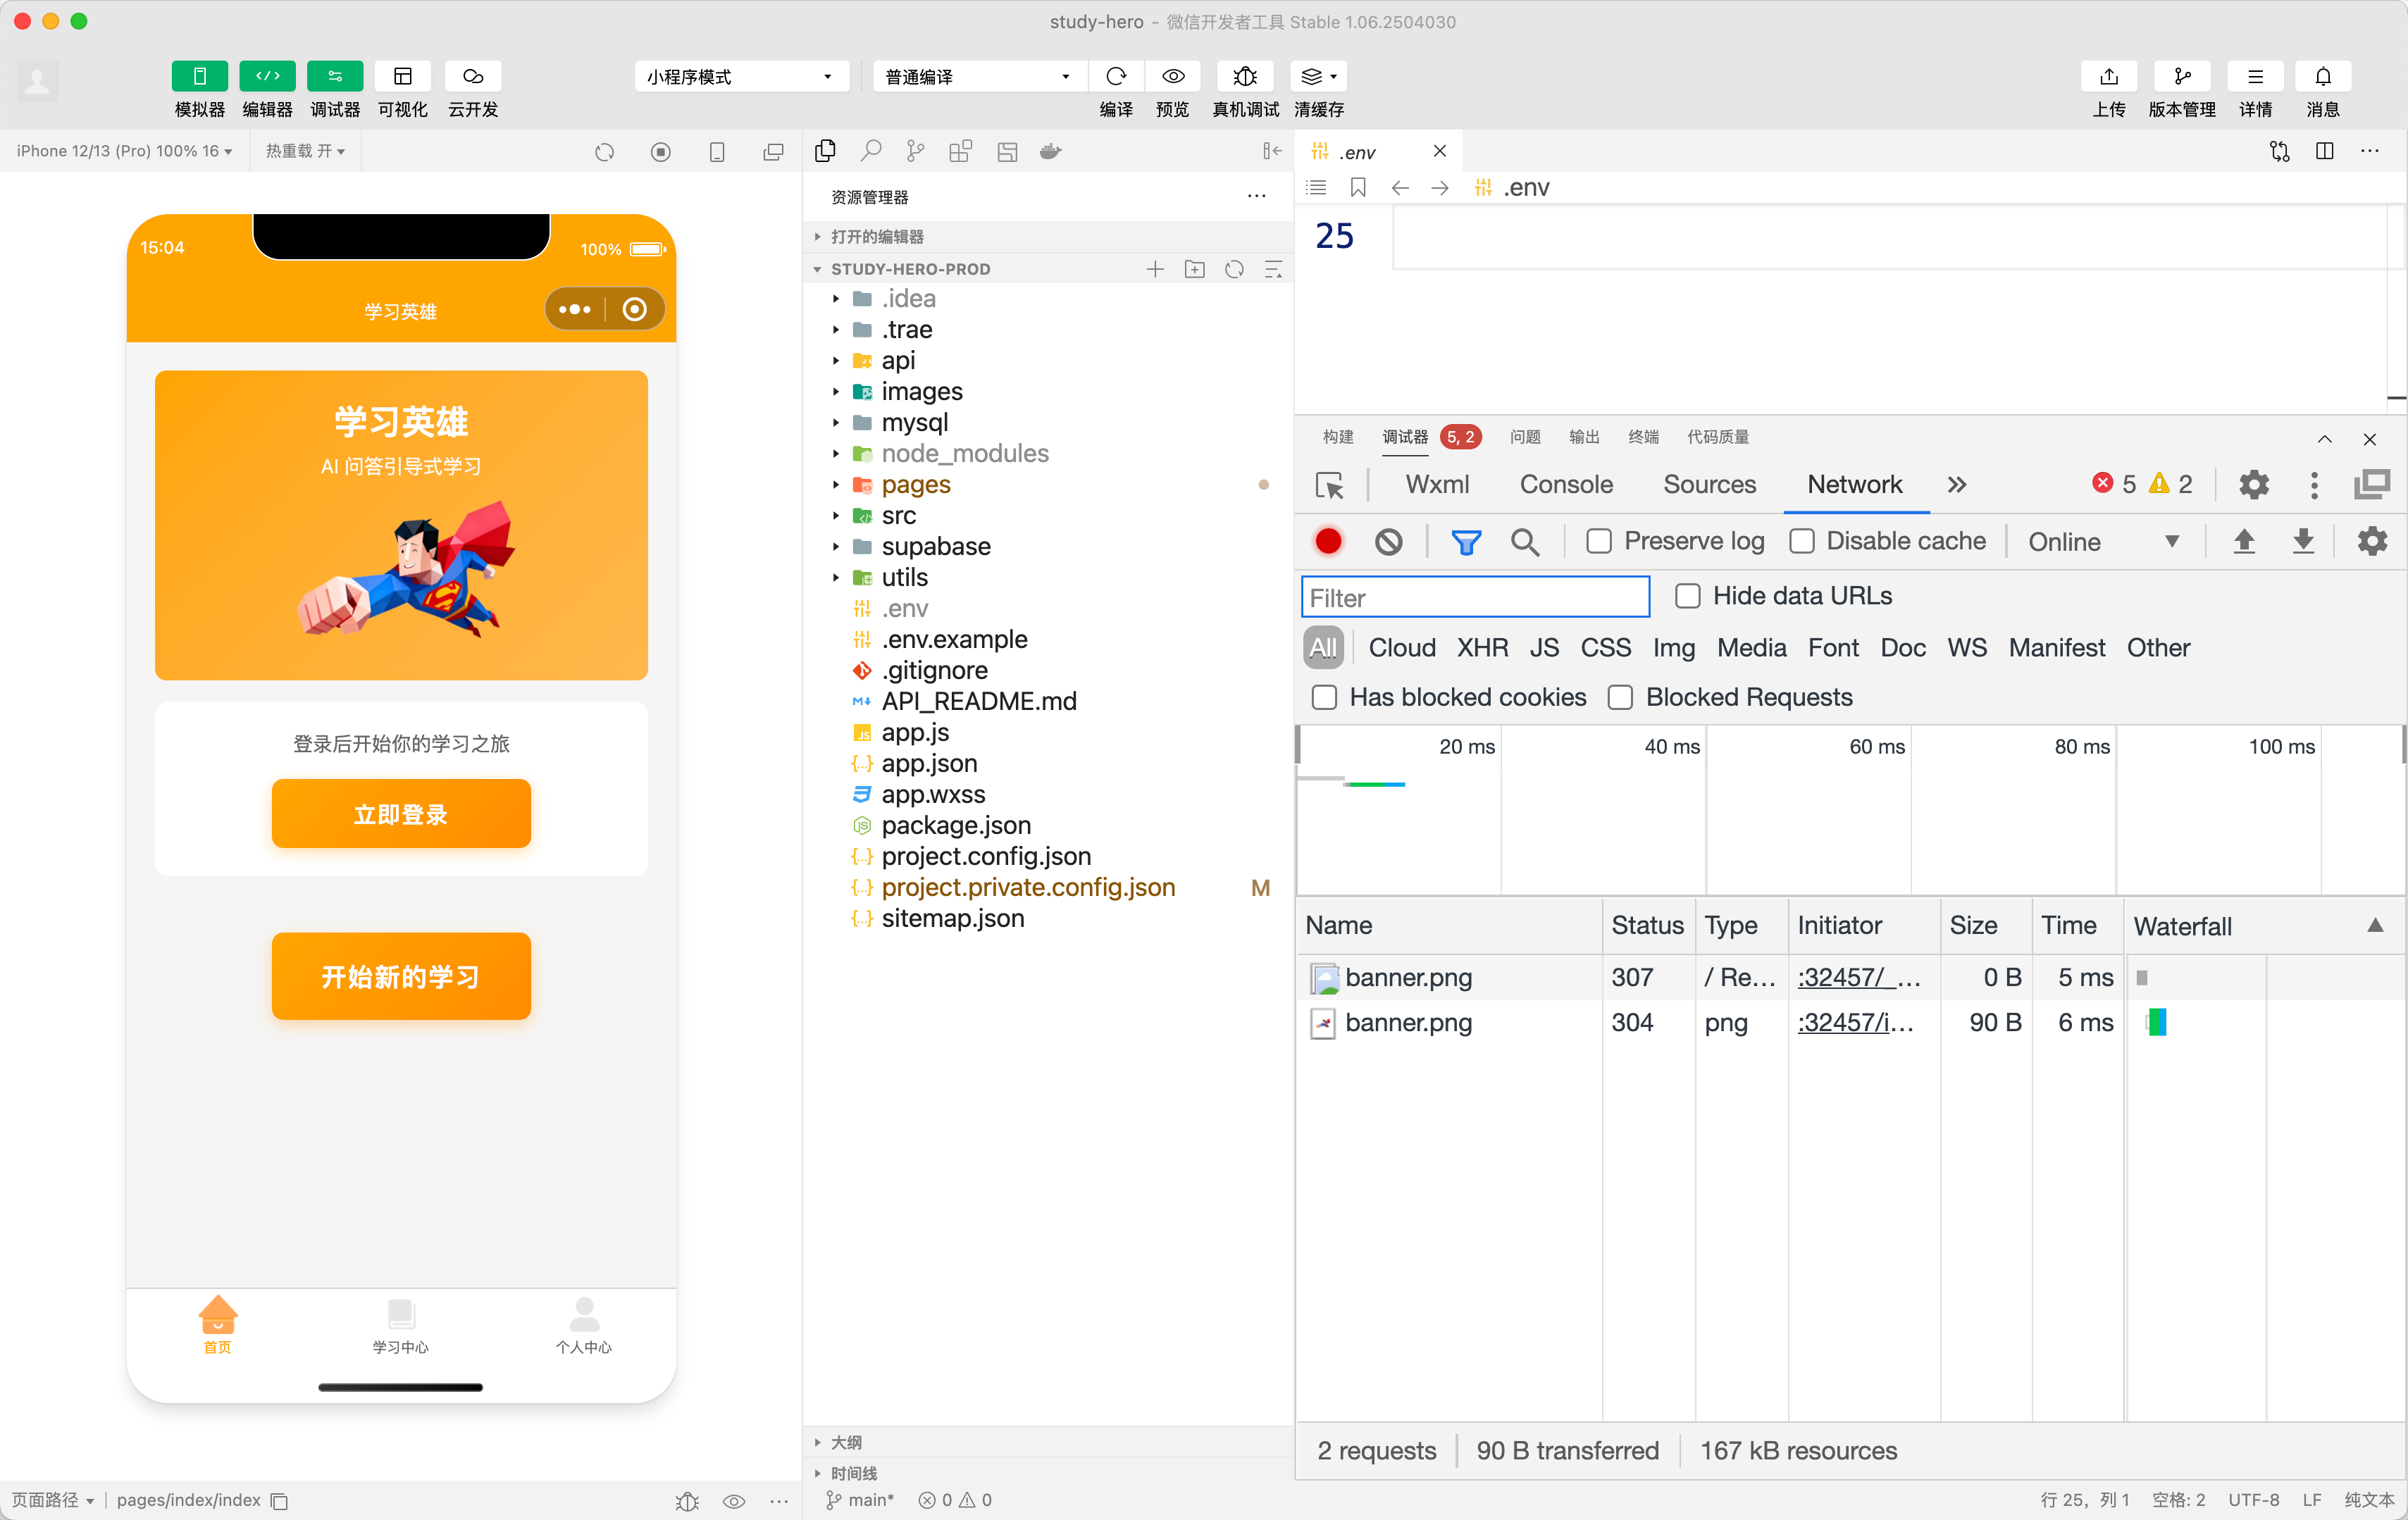This screenshot has width=2408, height=1520.
Task: Enable the Preserve log checkbox
Action: (1599, 541)
